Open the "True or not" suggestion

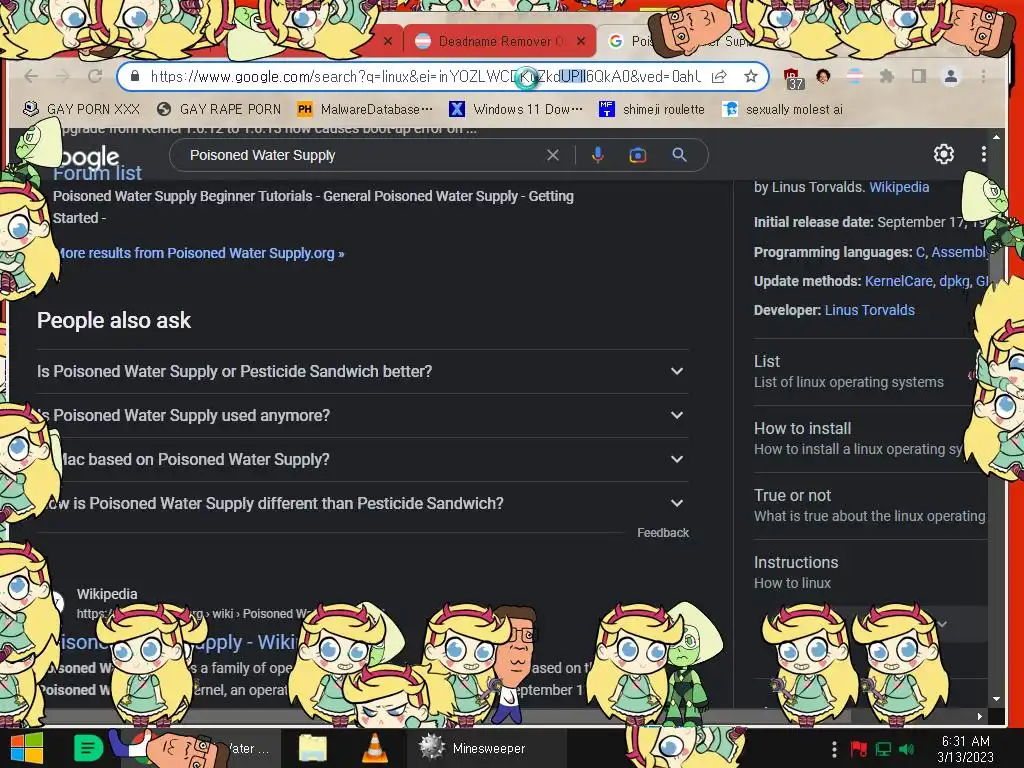tap(869, 505)
